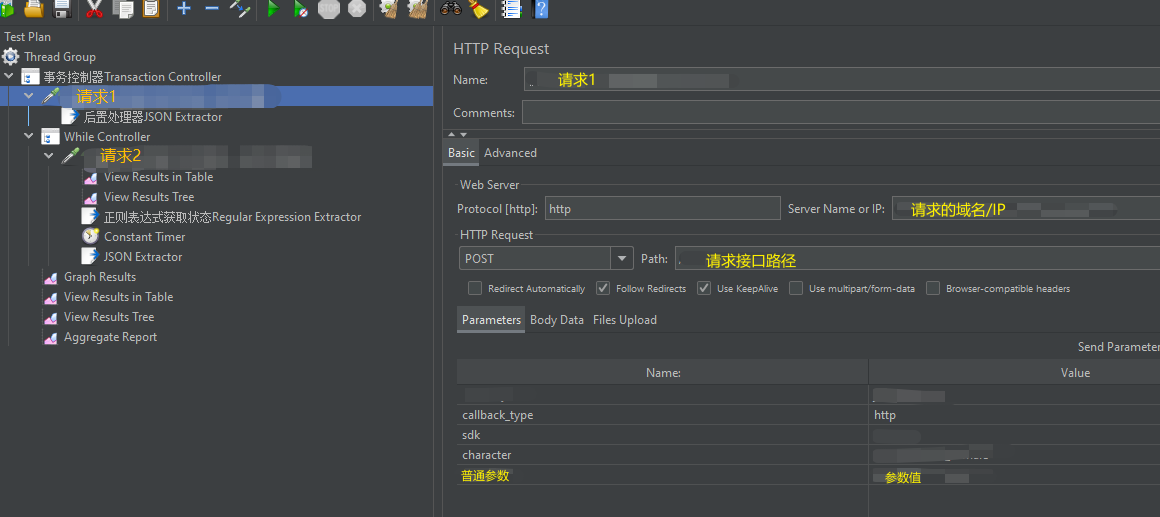Open the Files Upload tab
1160x517 pixels.
point(625,320)
